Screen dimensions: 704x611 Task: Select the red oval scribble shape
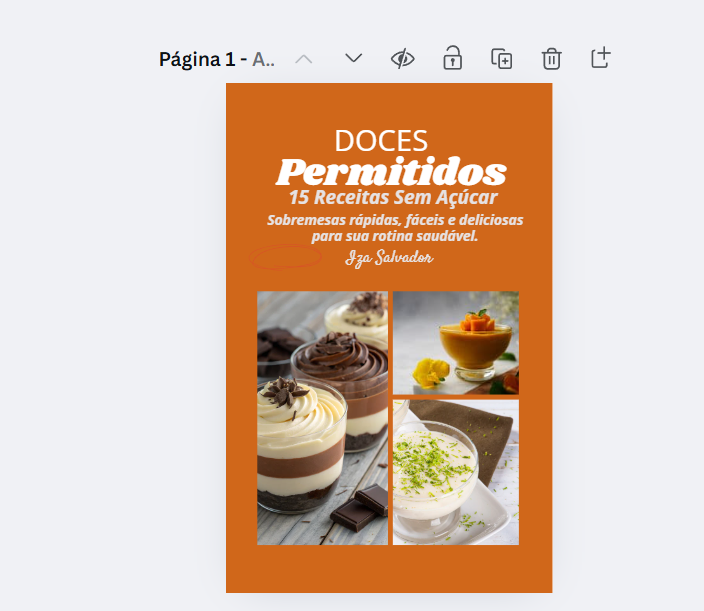tap(285, 258)
